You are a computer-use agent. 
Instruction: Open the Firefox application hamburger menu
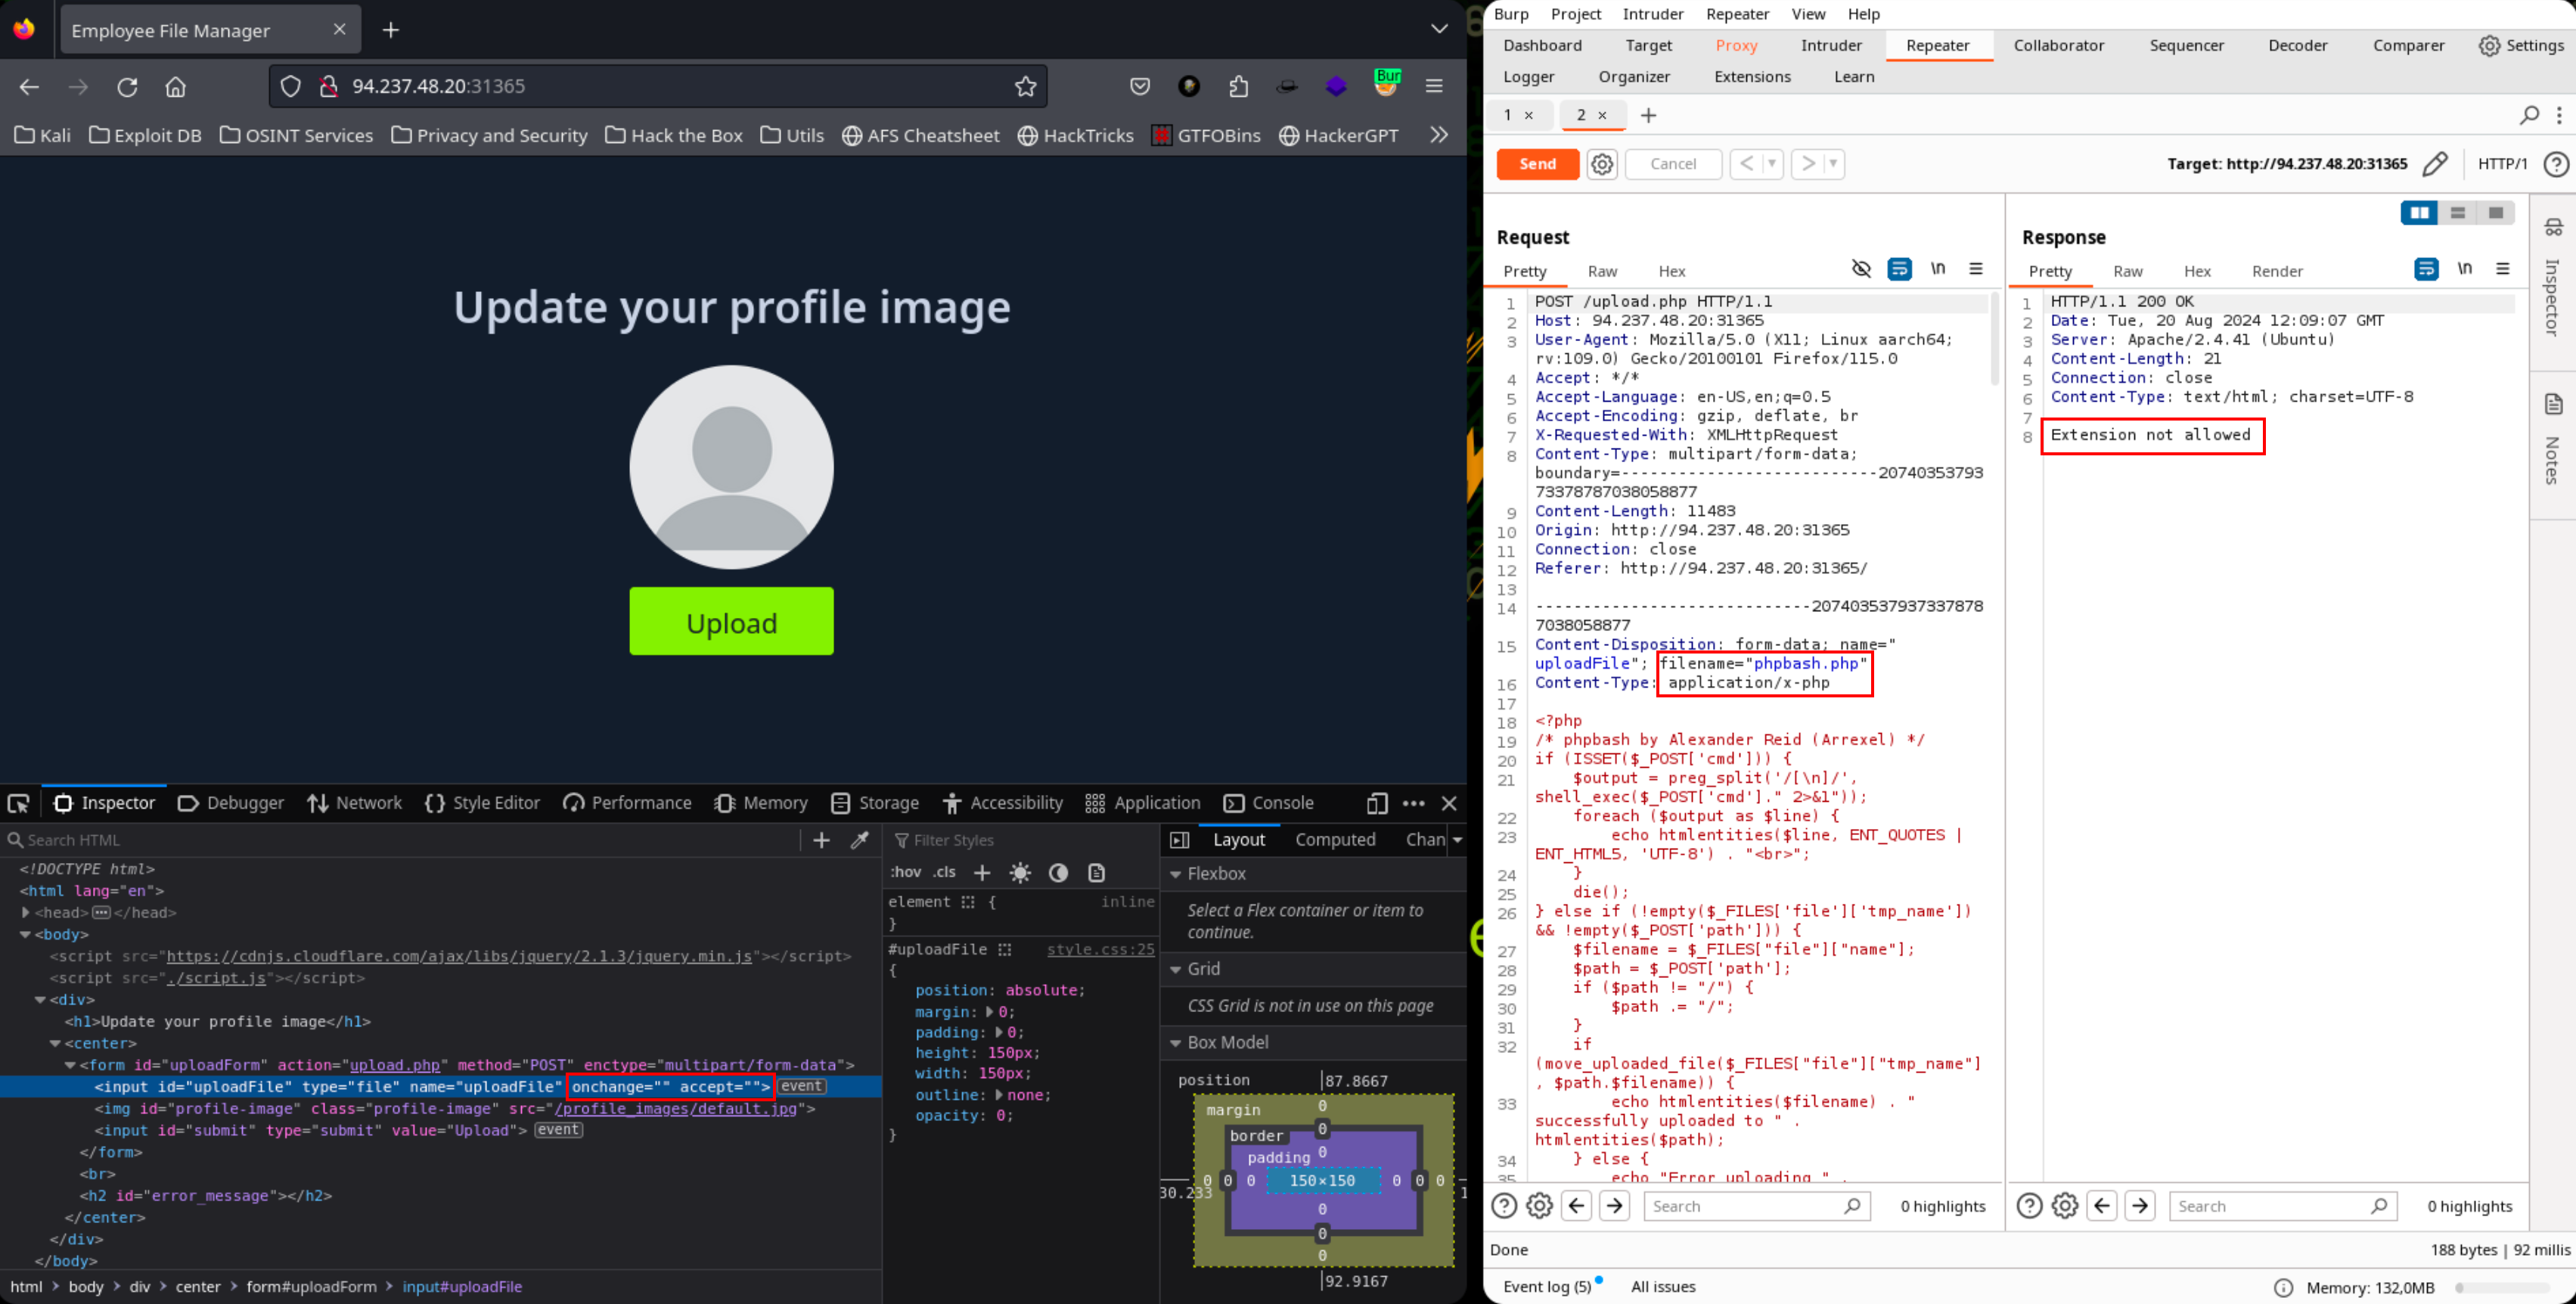point(1434,86)
